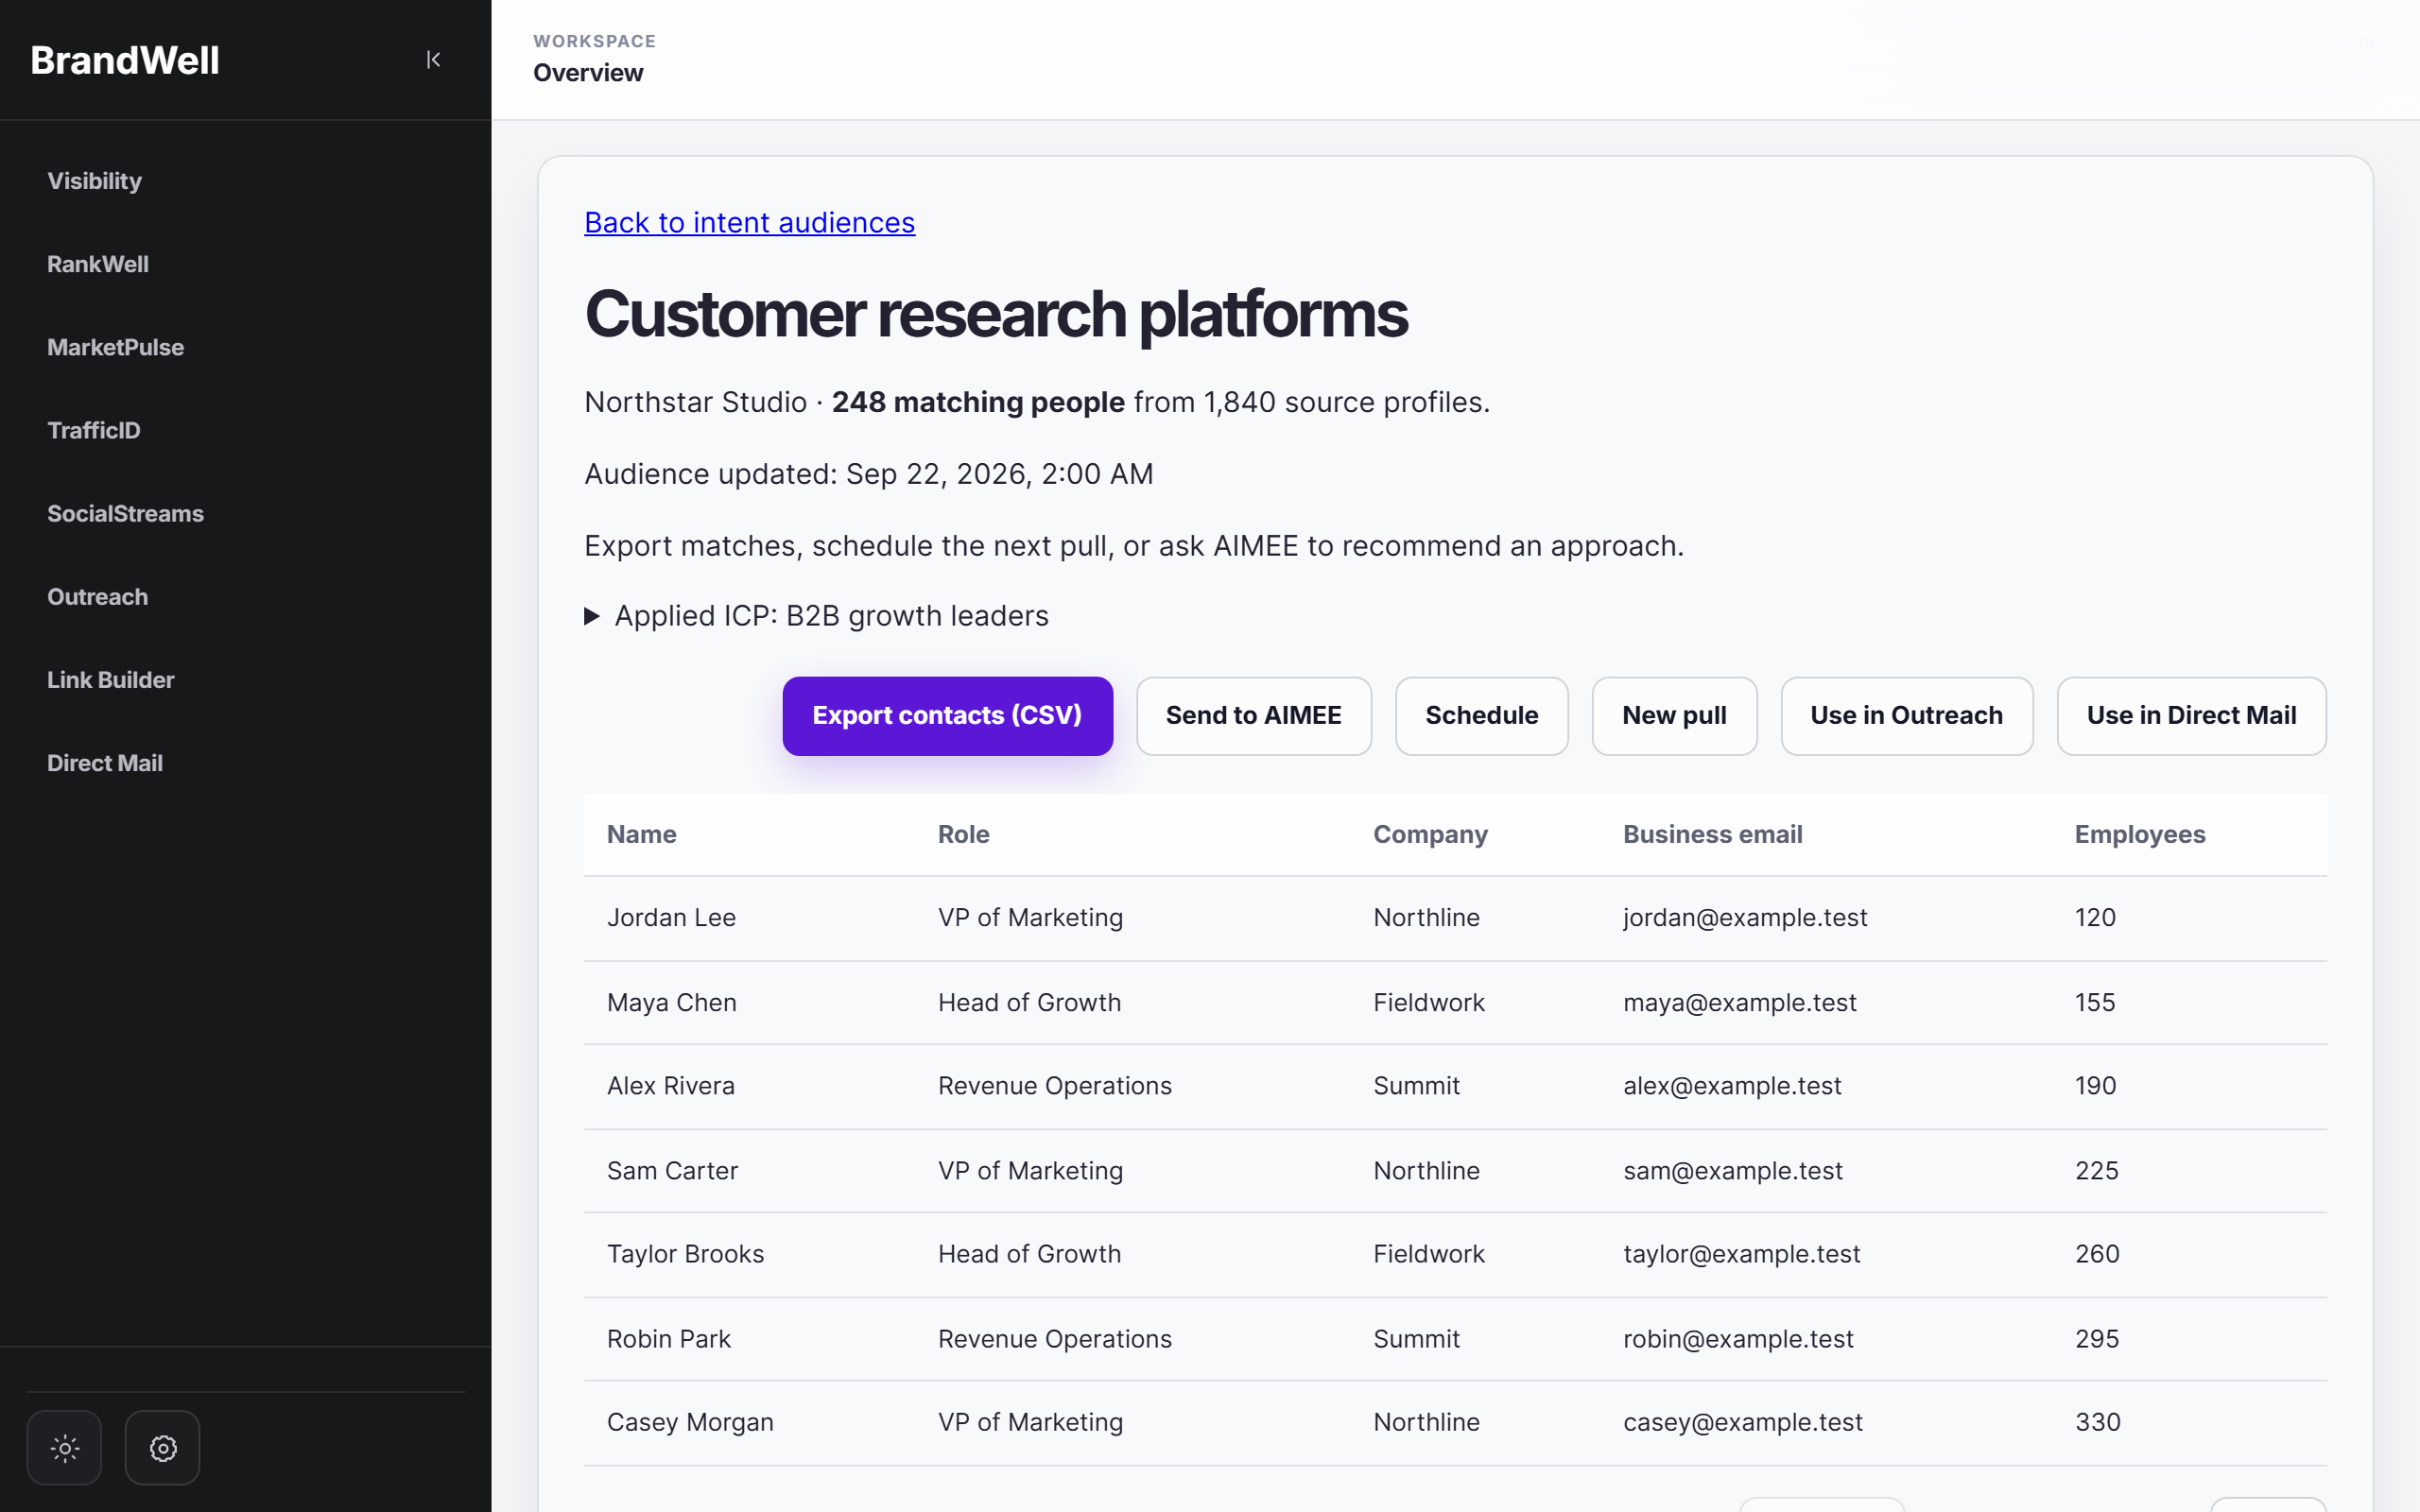This screenshot has height=1512, width=2420.
Task: Click Use in Direct Mail button
Action: tap(2191, 716)
